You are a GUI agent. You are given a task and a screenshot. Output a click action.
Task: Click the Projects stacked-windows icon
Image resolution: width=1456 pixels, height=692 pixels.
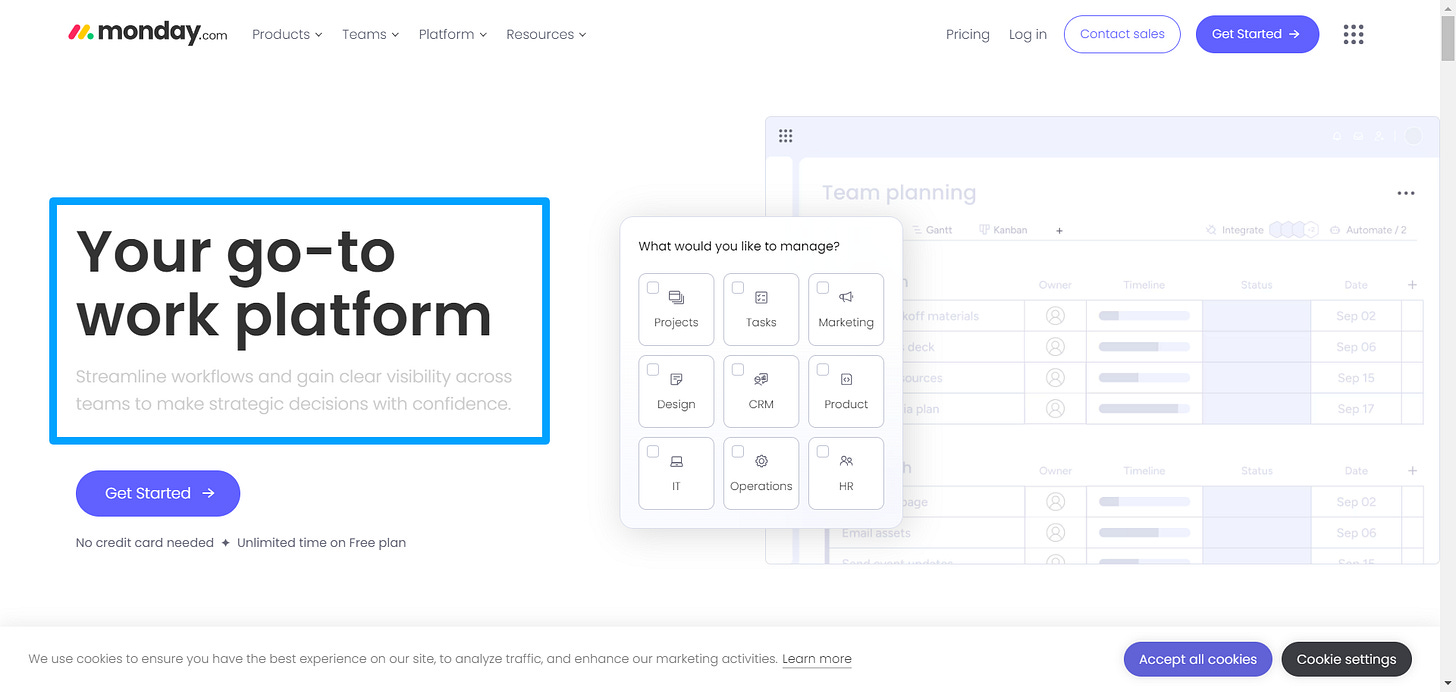(676, 297)
